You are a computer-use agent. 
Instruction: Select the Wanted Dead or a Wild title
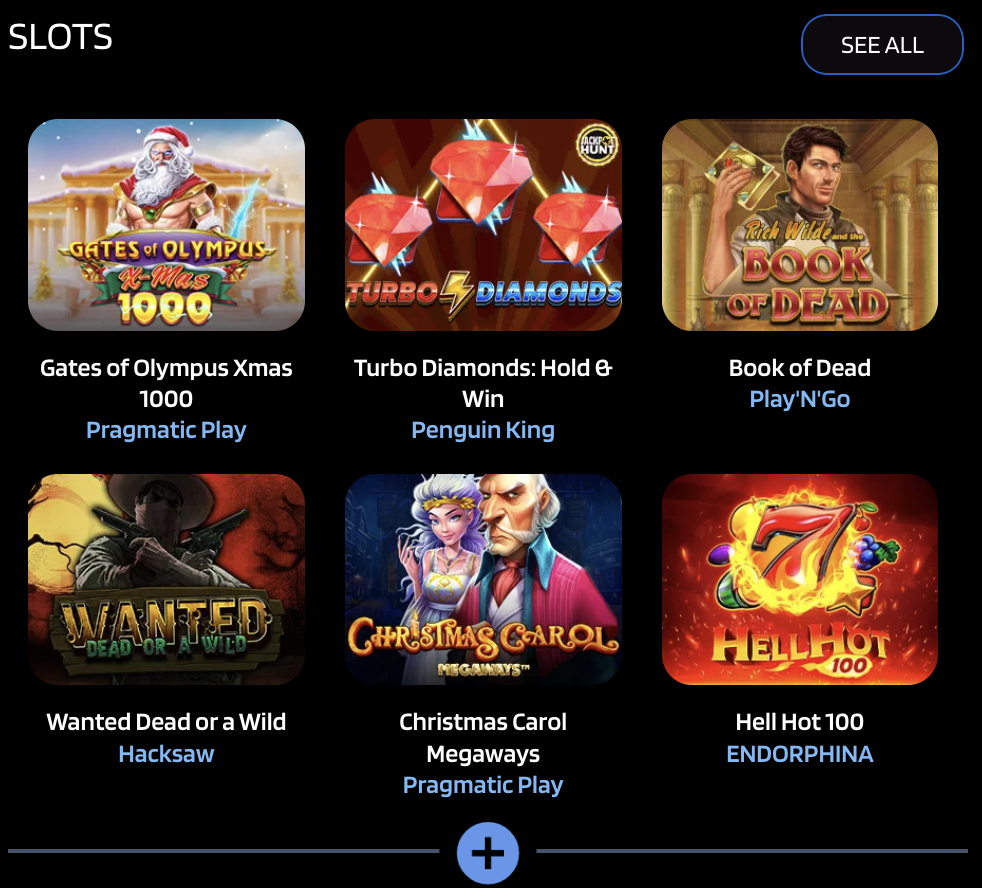pyautogui.click(x=166, y=721)
